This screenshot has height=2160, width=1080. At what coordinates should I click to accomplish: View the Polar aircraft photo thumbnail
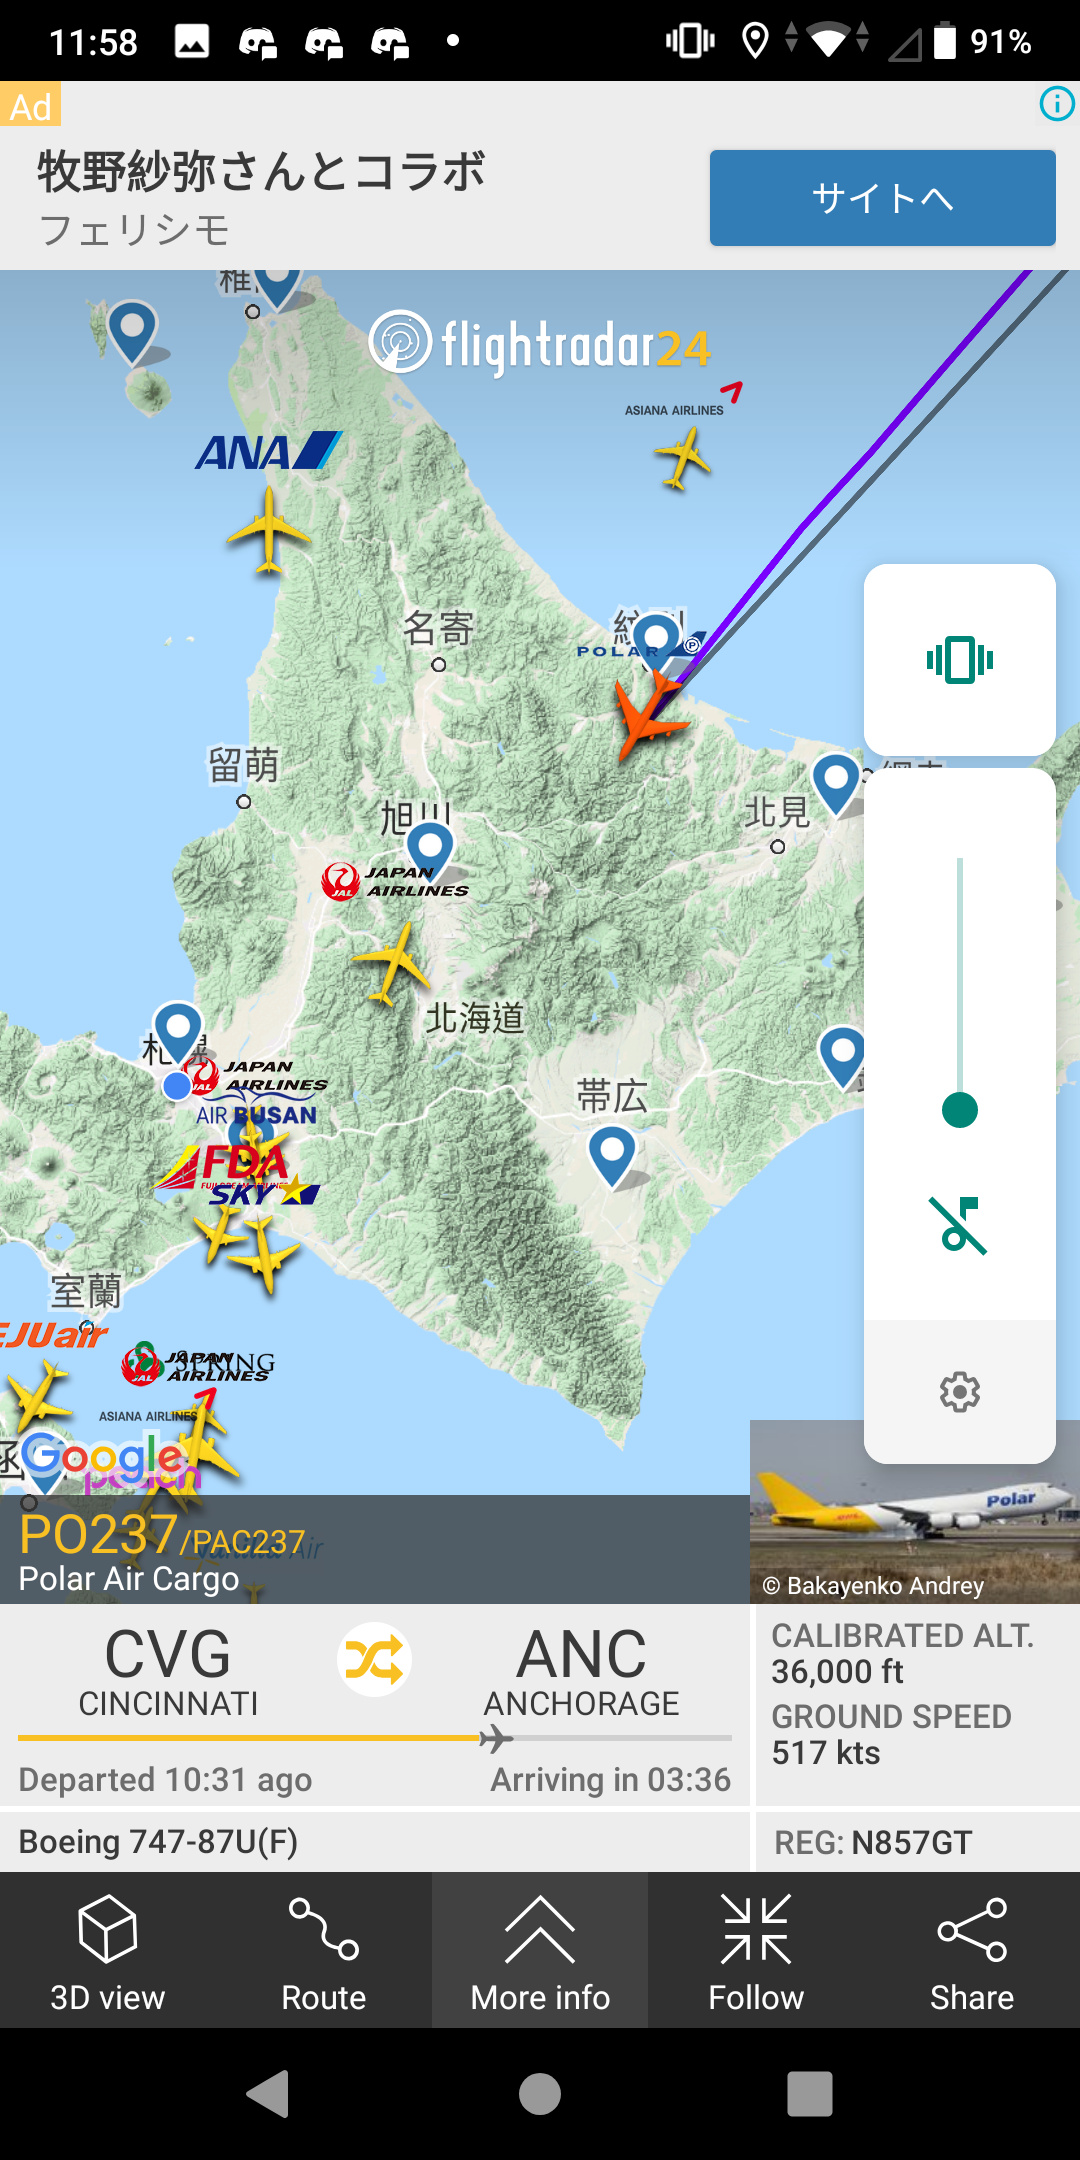pos(915,1512)
